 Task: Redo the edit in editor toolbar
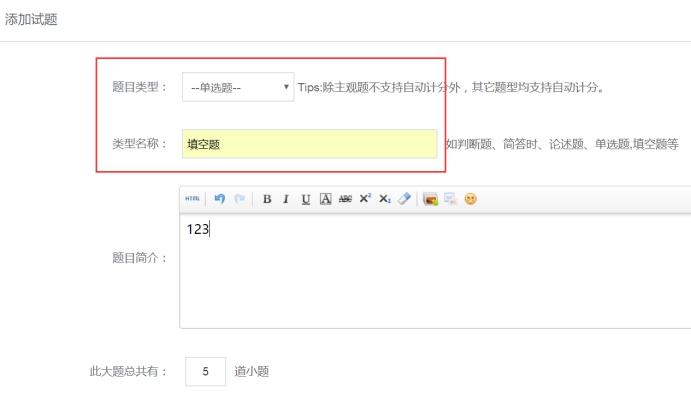tap(240, 199)
